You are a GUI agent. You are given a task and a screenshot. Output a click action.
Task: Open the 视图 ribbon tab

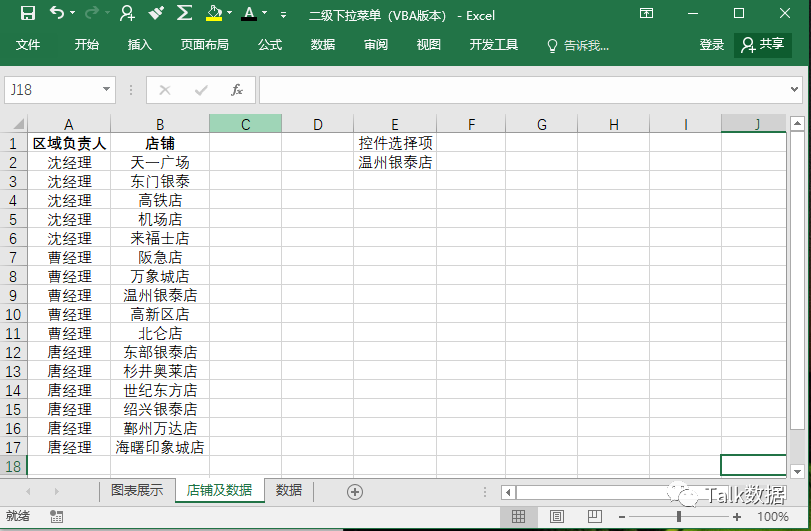point(429,45)
